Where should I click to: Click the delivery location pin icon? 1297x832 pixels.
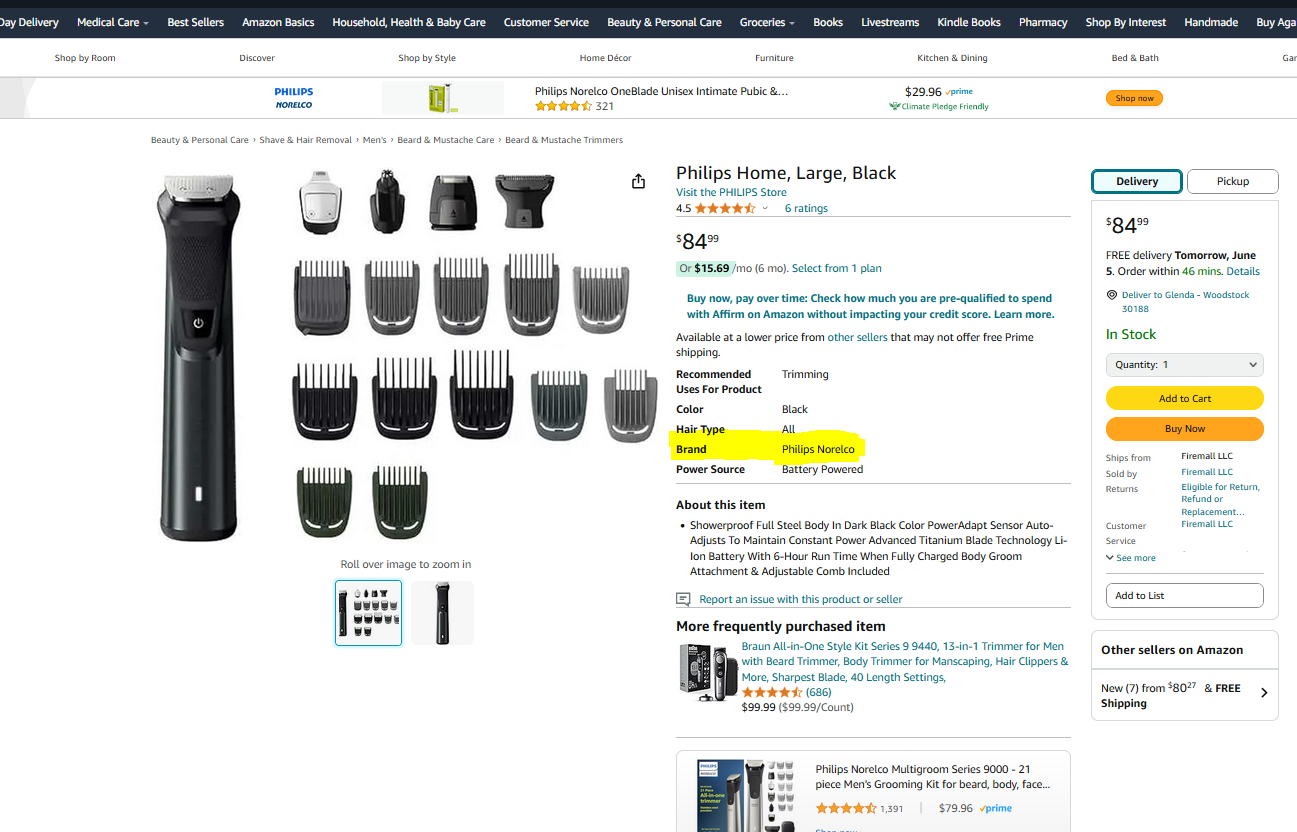1112,295
